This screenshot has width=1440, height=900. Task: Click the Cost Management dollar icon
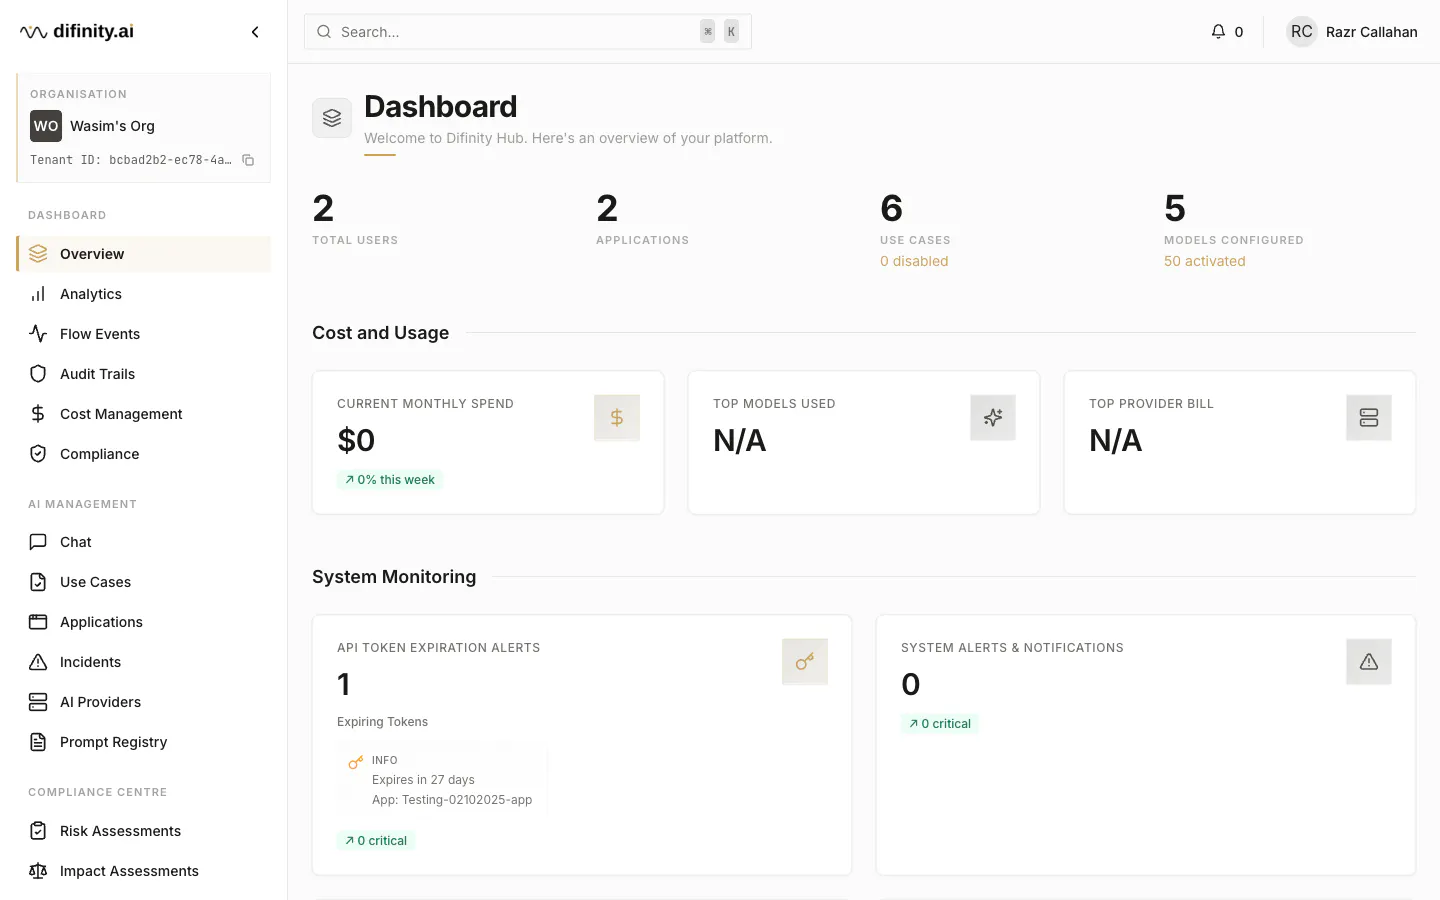click(38, 414)
